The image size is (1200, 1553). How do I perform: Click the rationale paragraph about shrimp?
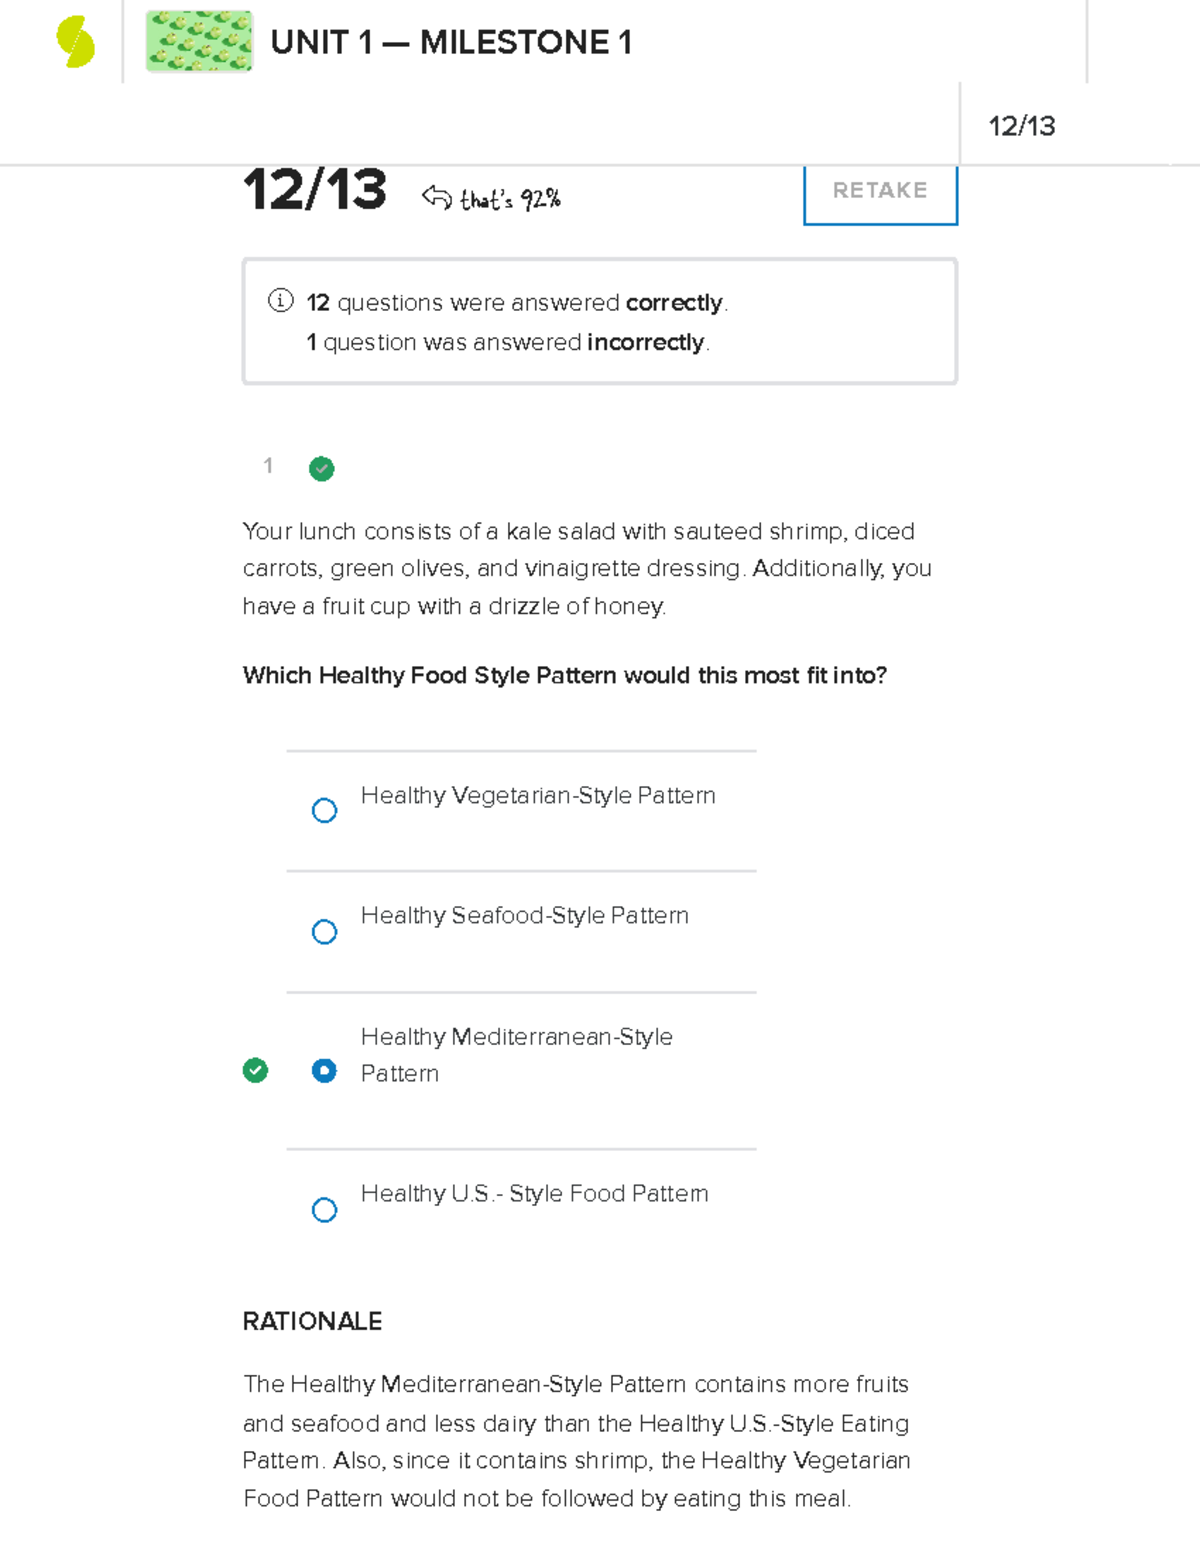(576, 1441)
